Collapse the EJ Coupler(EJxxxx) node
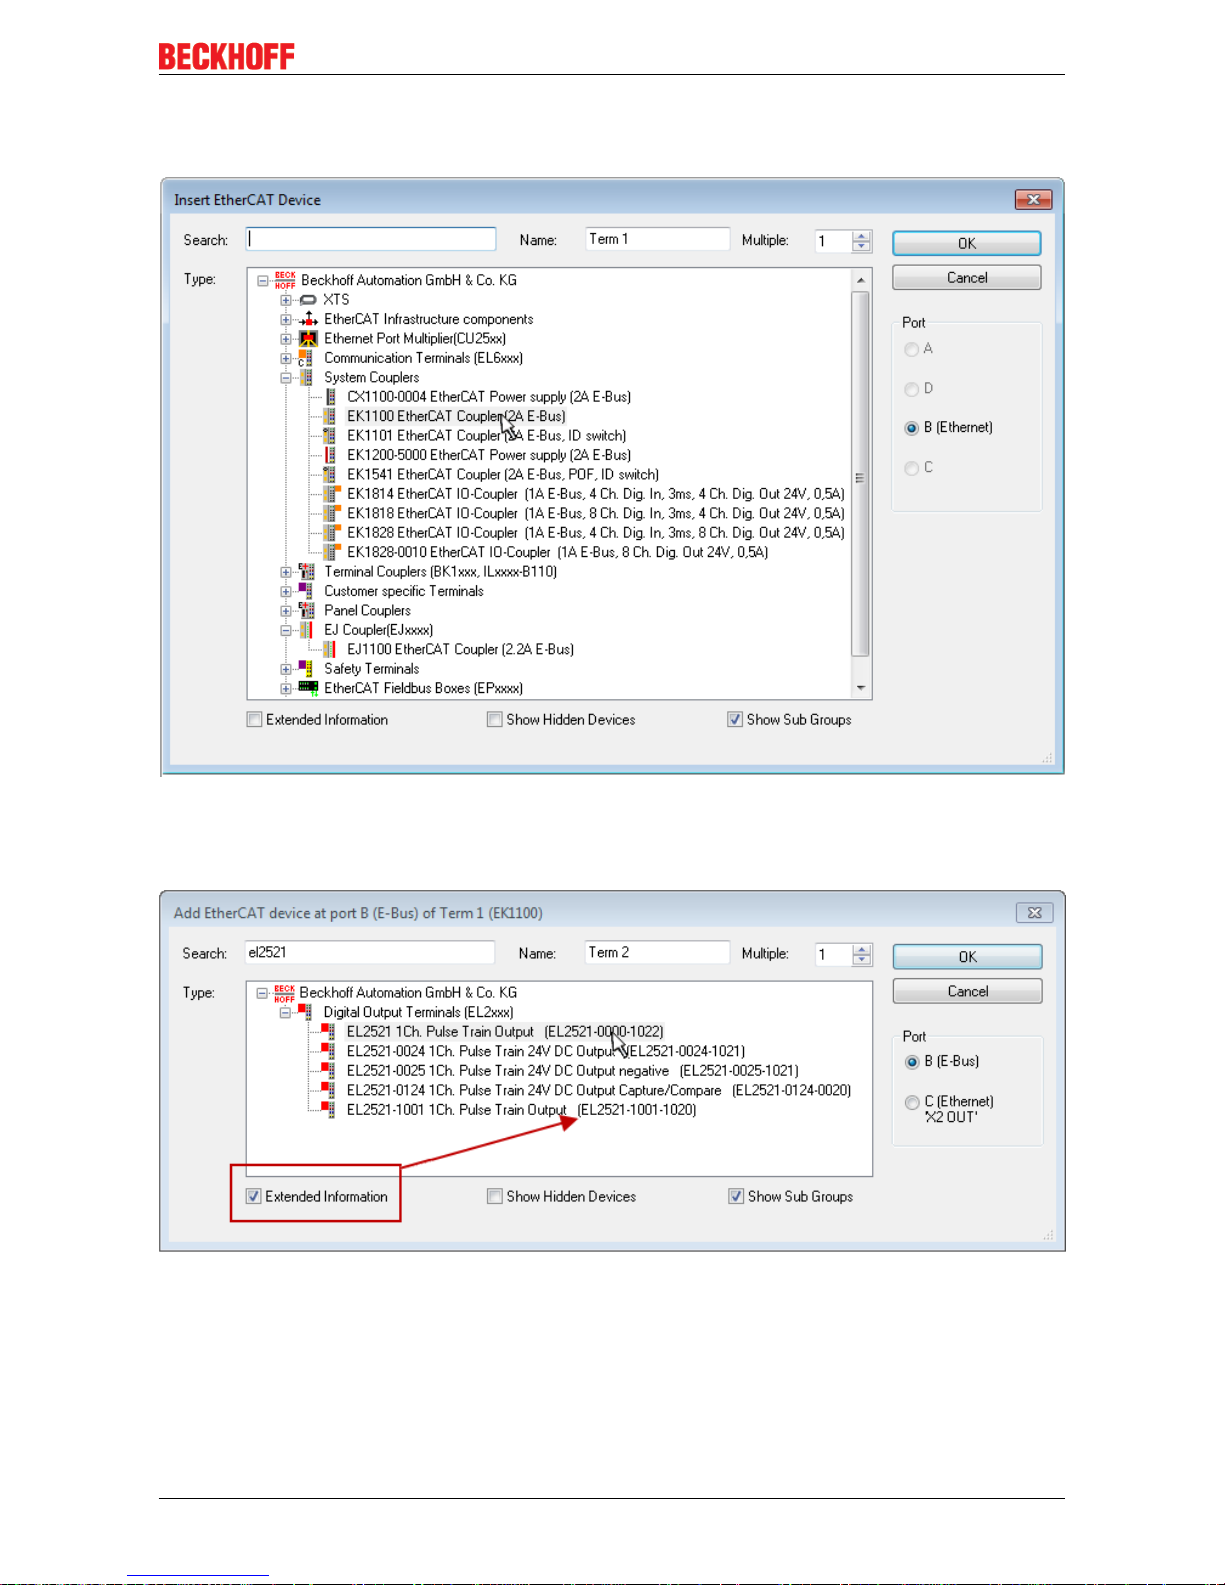1225x1585 pixels. click(286, 631)
